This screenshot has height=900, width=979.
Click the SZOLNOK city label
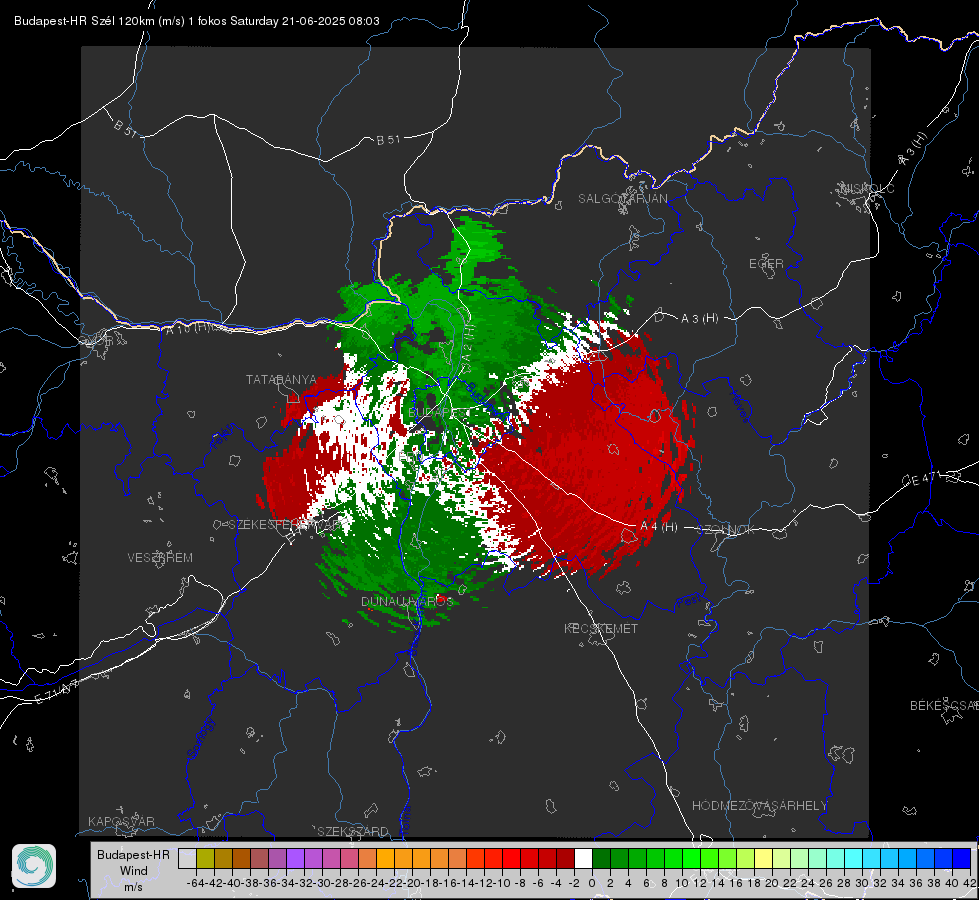point(726,530)
